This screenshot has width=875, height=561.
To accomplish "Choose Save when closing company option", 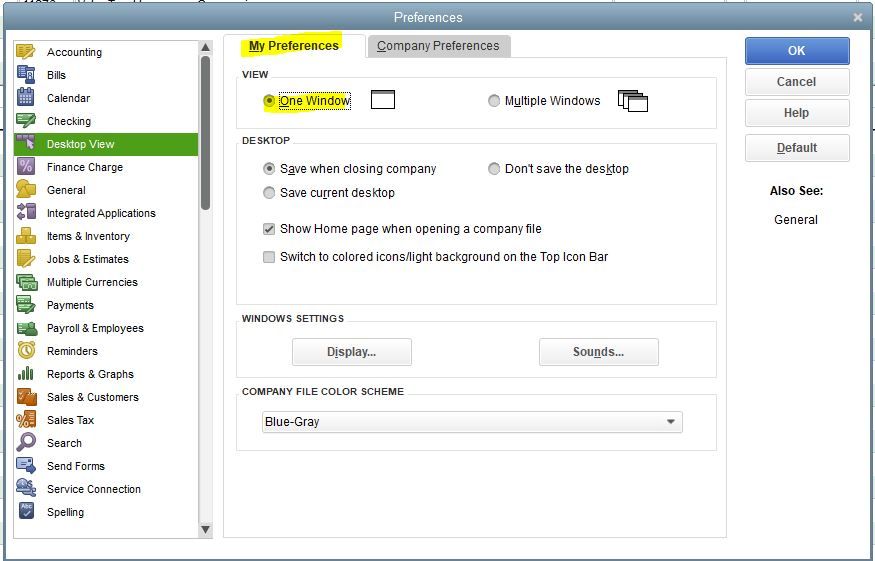I will 269,169.
